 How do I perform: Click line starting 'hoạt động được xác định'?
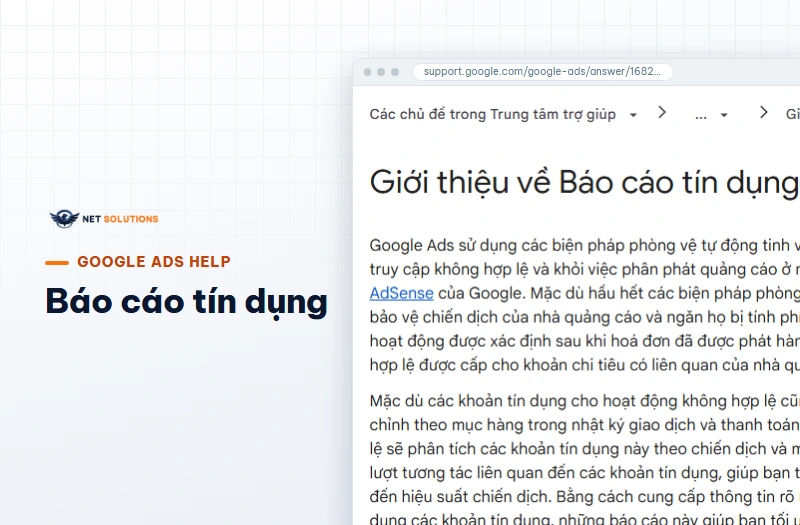pyautogui.click(x=584, y=341)
